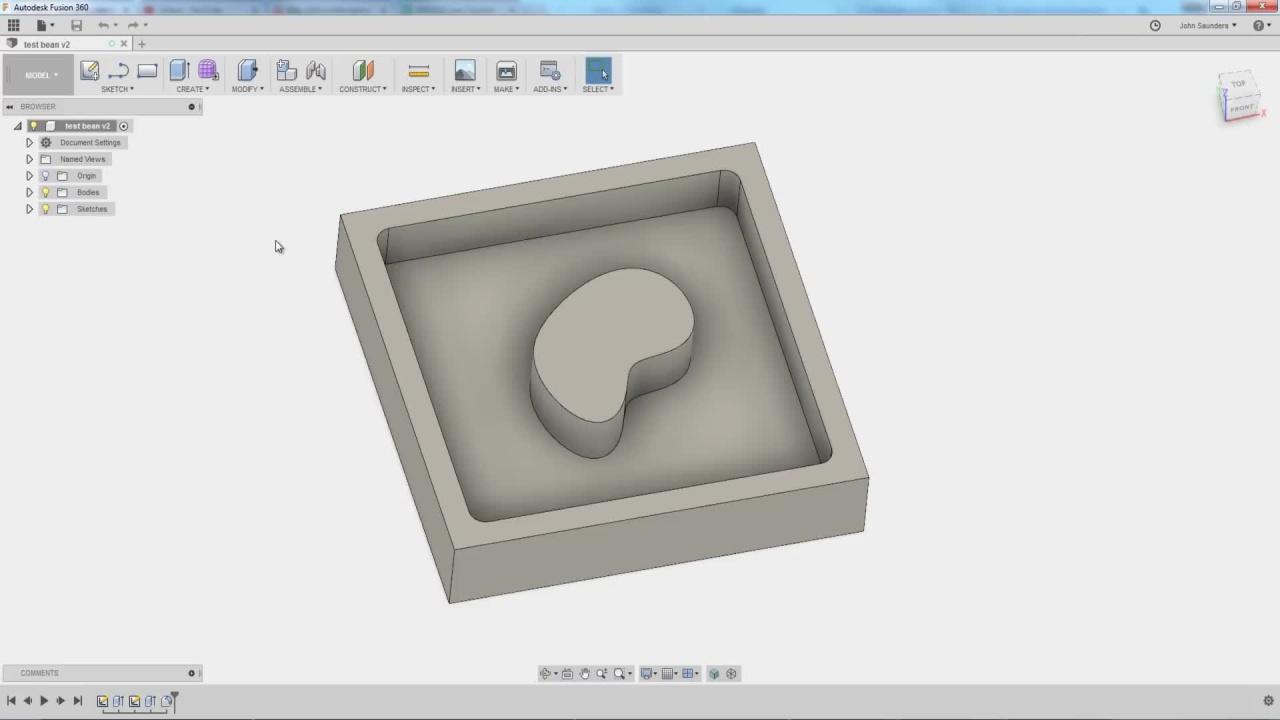Collapse the Browser panel with double arrows
This screenshot has width=1280, height=720.
tap(9, 107)
